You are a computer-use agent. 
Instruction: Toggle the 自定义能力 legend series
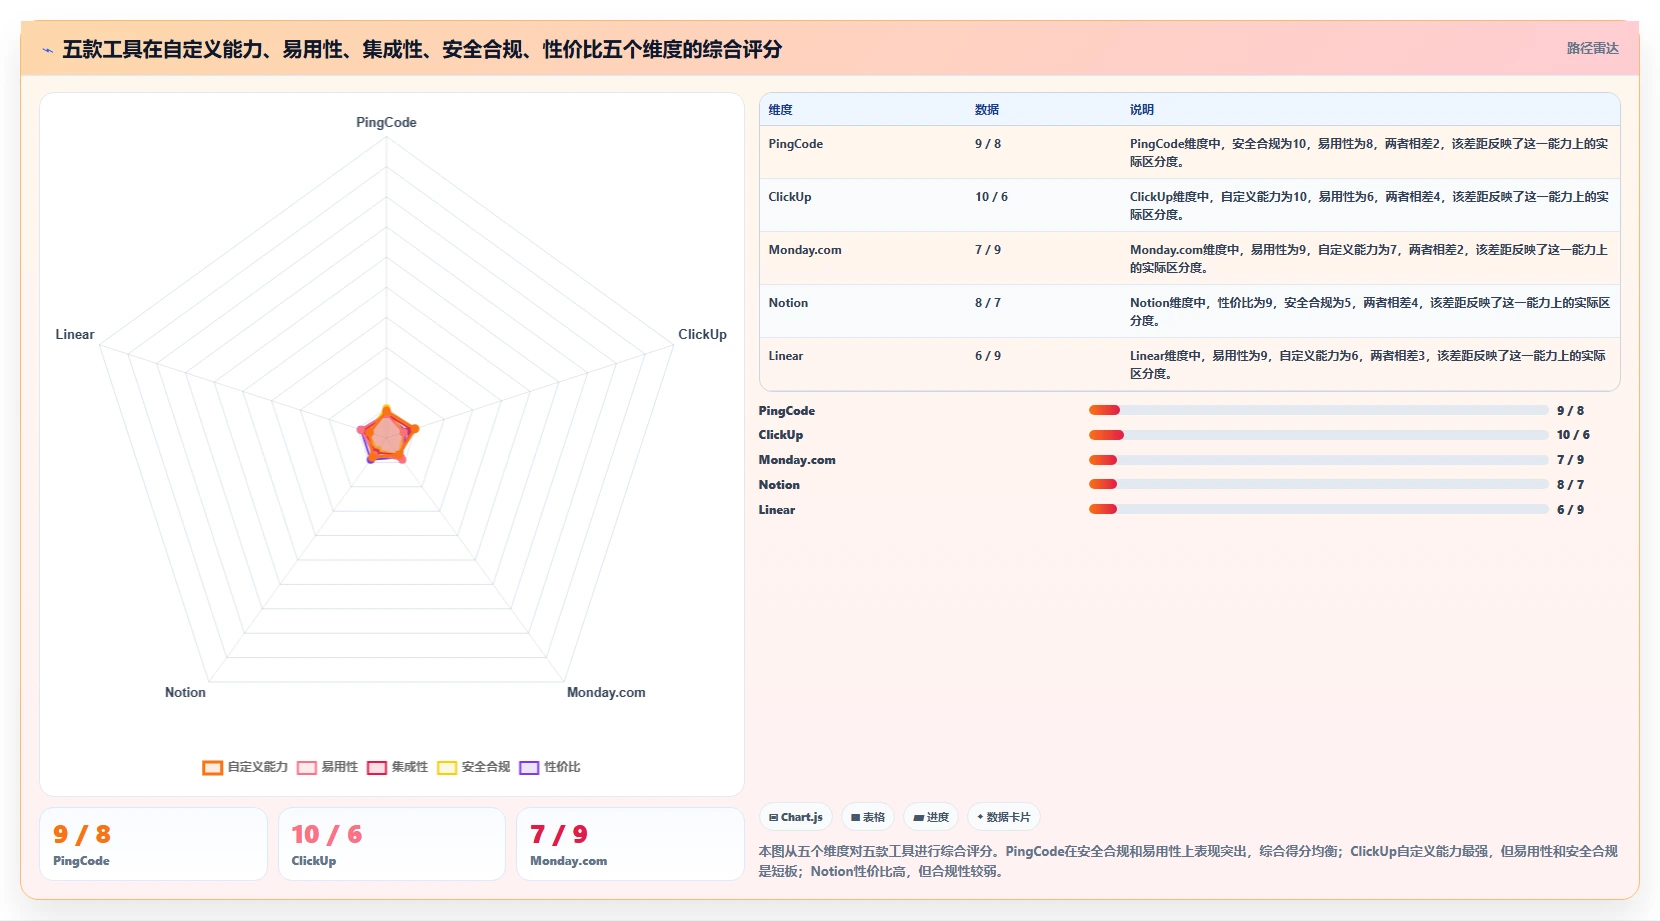[x=245, y=767]
